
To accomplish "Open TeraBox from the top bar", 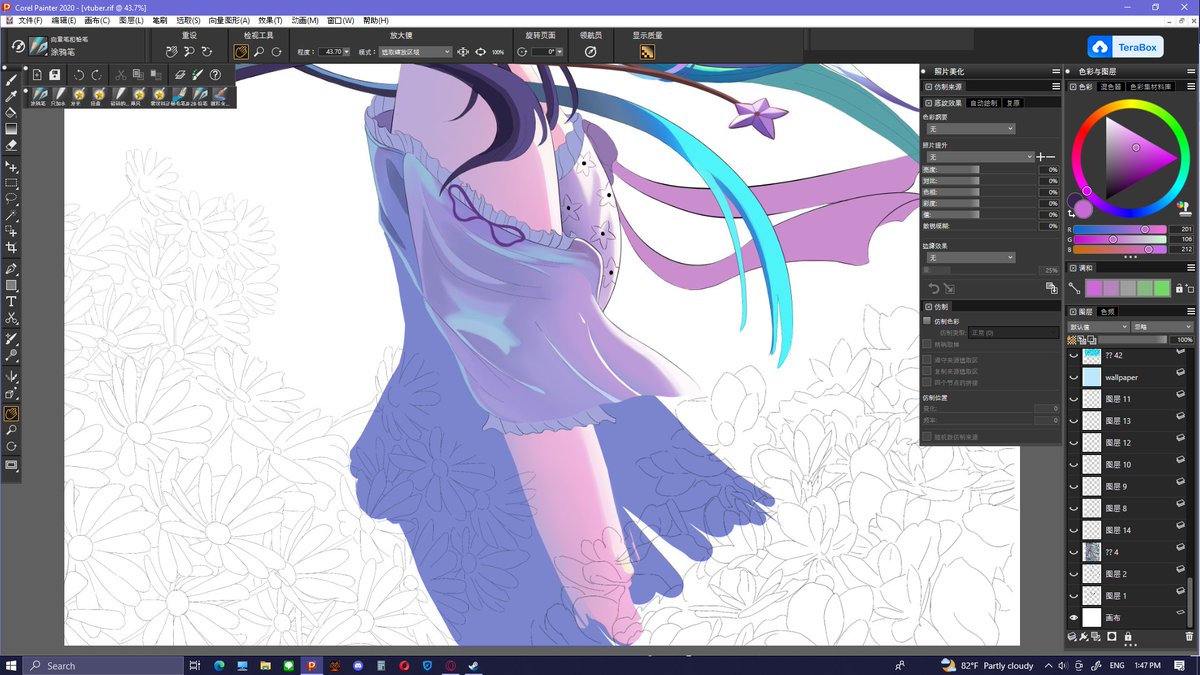I will [x=1124, y=47].
